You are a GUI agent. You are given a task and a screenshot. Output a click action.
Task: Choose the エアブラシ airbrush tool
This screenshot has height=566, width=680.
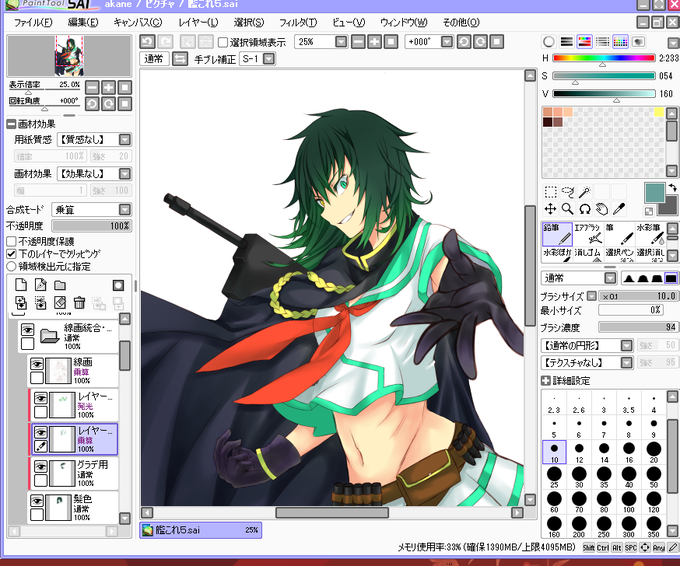588,234
